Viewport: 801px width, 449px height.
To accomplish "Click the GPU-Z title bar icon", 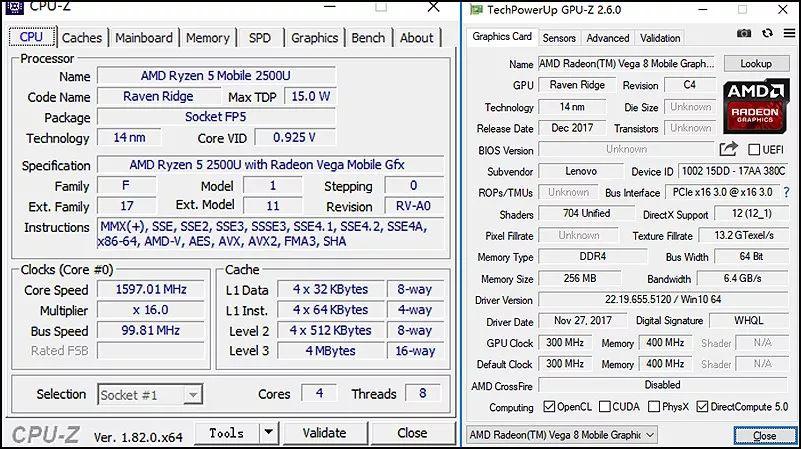I will click(x=476, y=10).
